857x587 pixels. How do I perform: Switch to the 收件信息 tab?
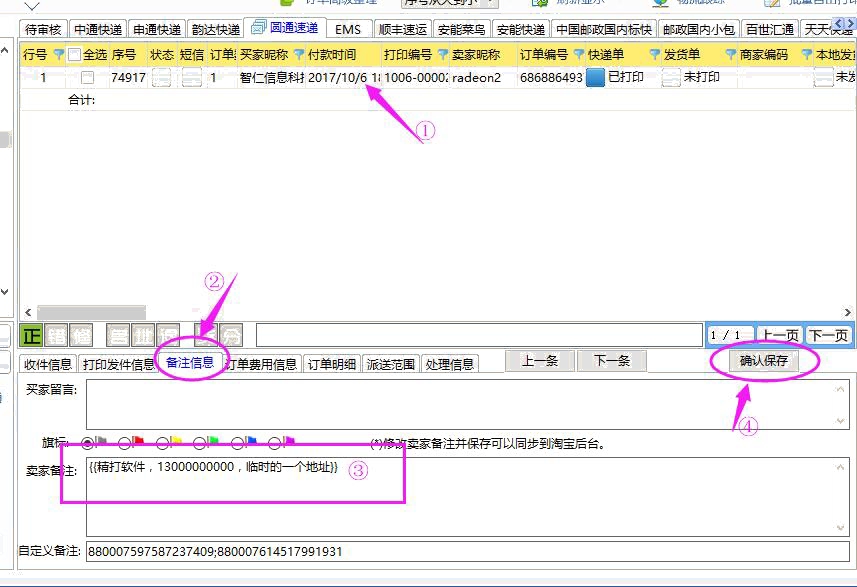point(48,364)
